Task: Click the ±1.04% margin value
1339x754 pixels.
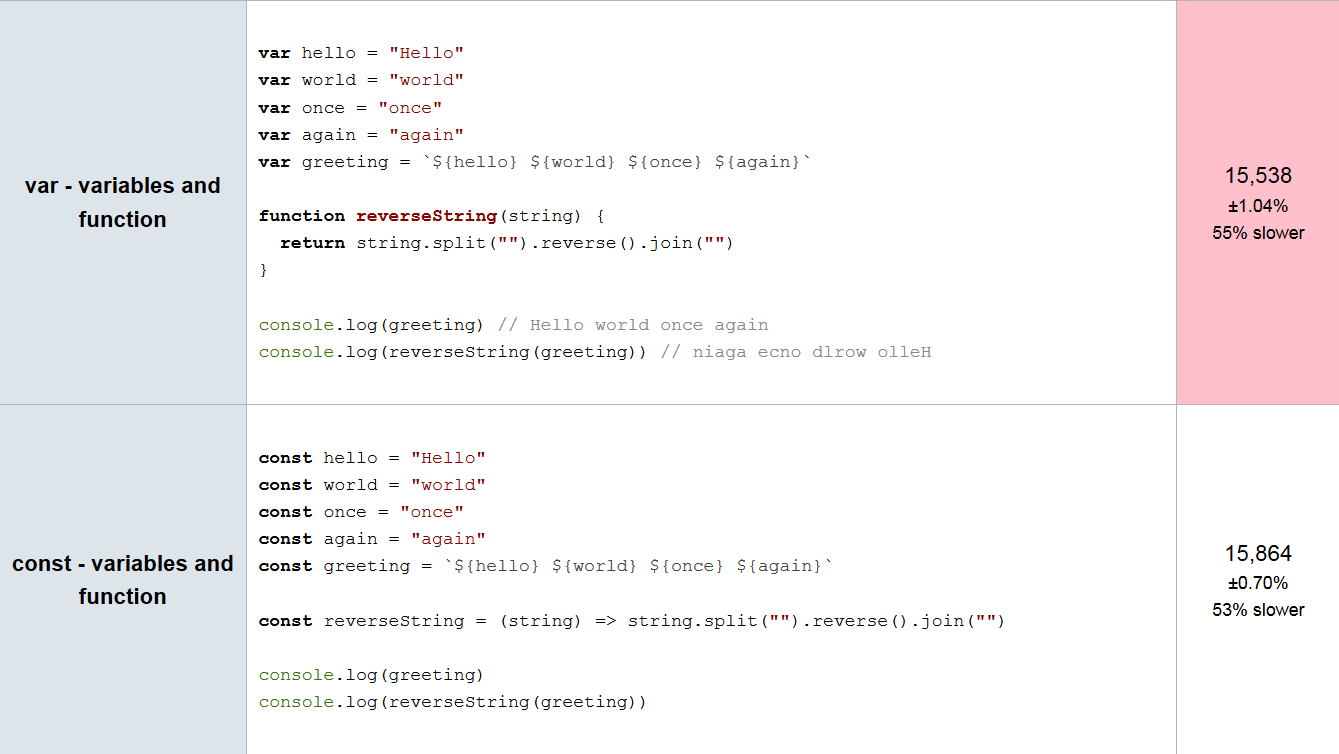Action: pos(1258,207)
